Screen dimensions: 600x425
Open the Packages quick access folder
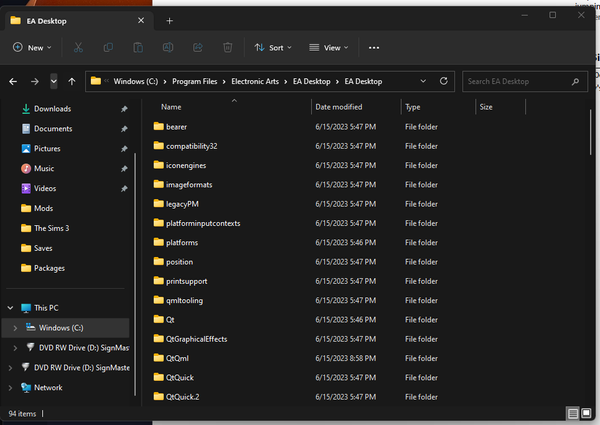(x=49, y=268)
